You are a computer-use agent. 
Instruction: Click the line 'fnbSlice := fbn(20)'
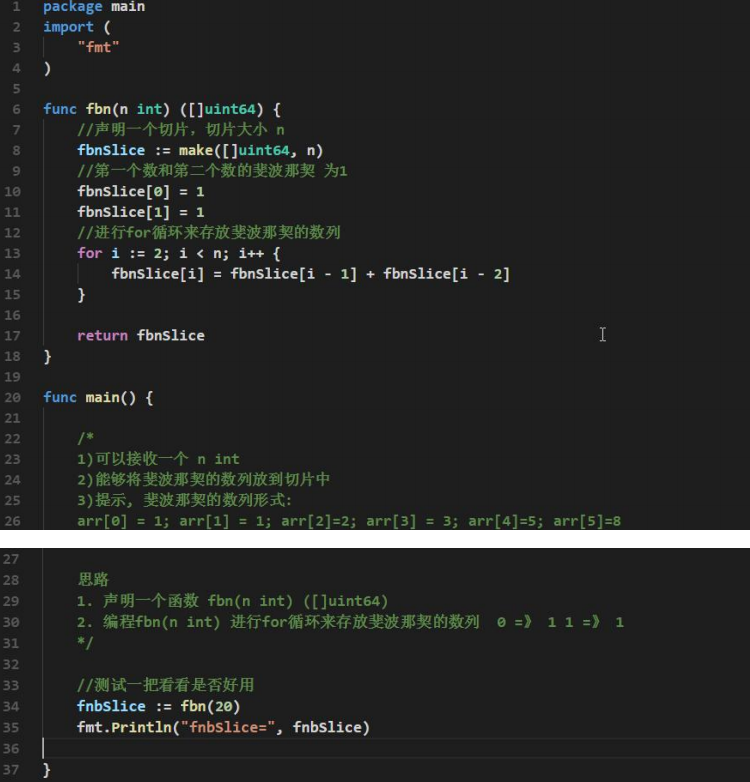pyautogui.click(x=159, y=707)
